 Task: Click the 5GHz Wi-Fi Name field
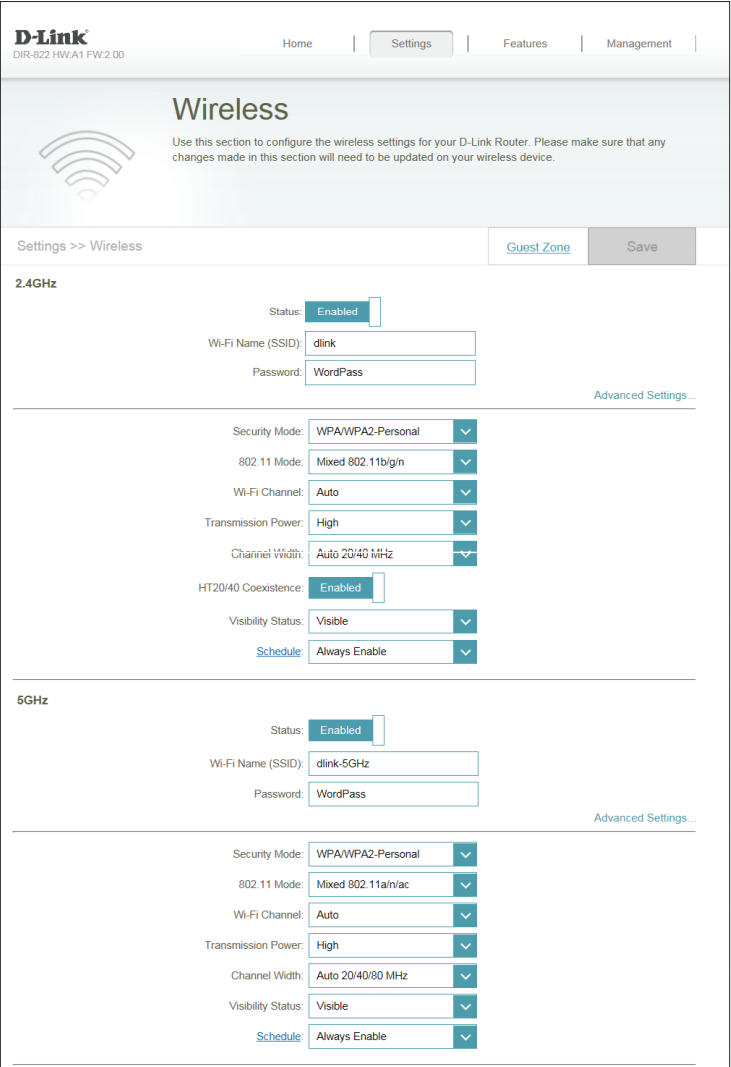(x=393, y=764)
